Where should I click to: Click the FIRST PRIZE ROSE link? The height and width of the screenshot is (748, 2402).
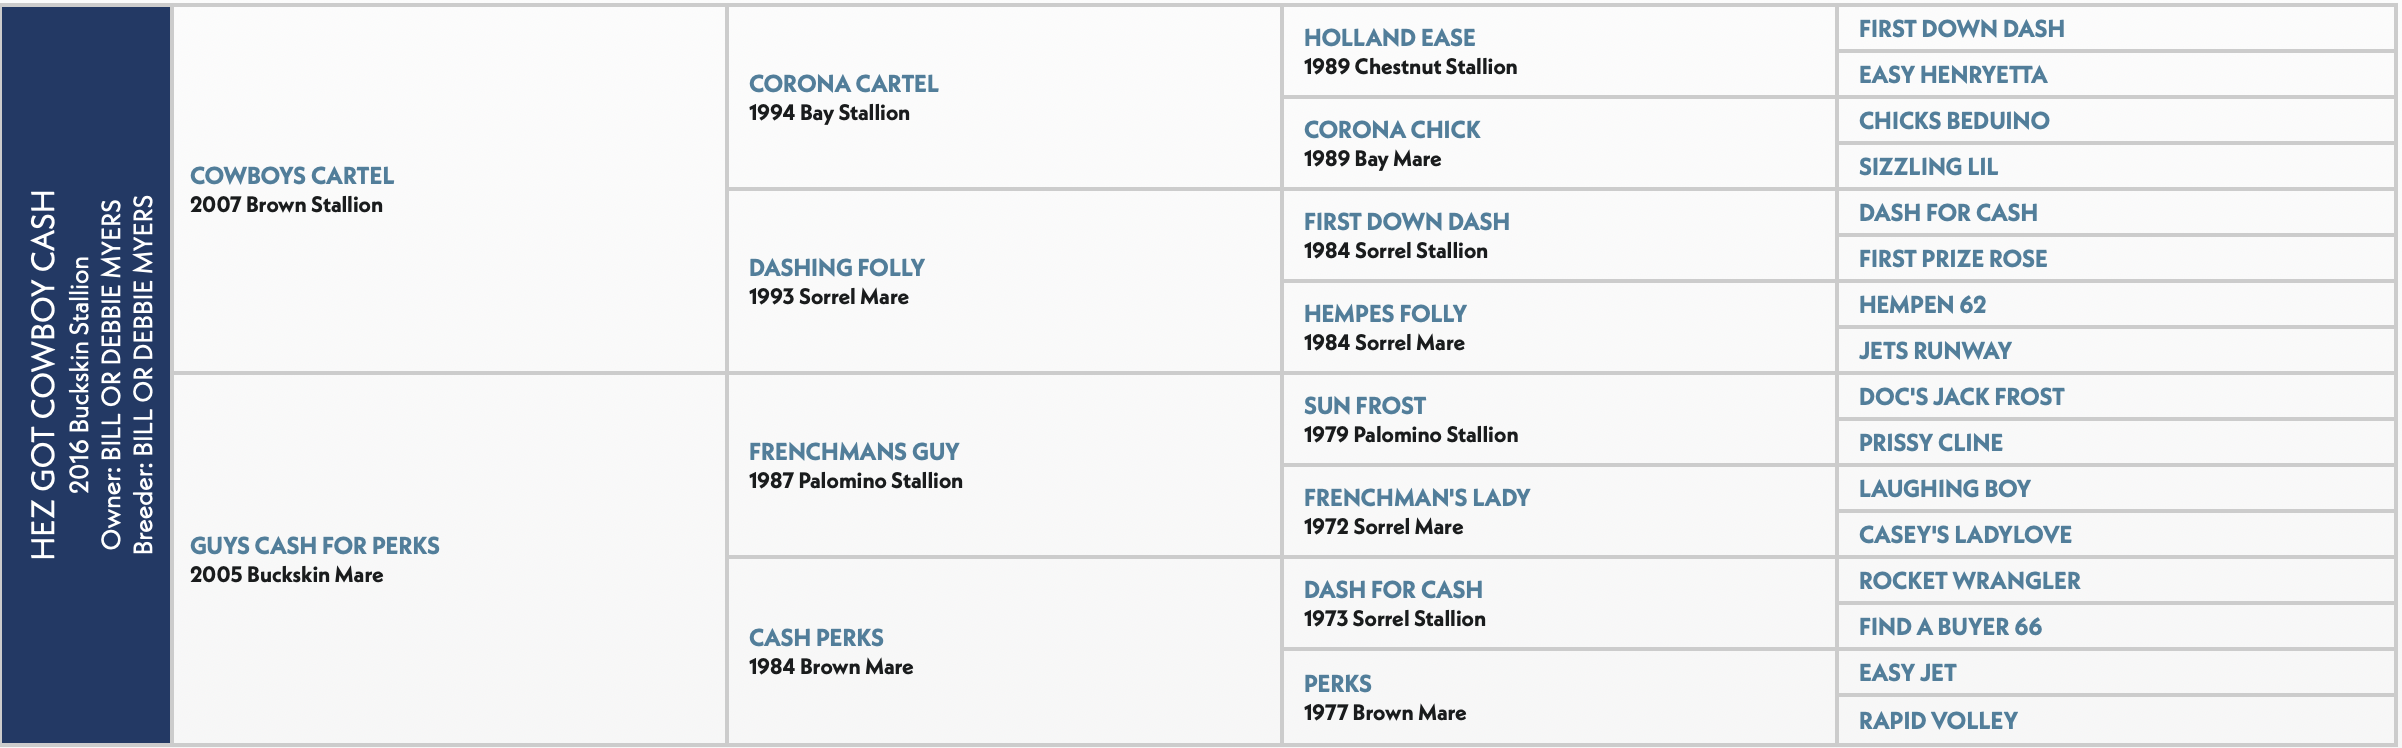click(x=1953, y=259)
